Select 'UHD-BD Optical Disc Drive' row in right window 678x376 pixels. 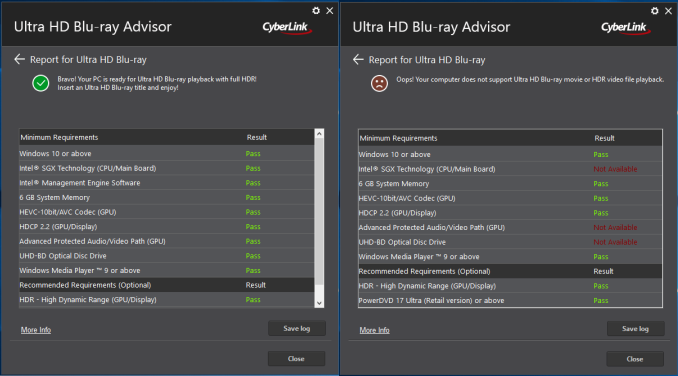tap(510, 242)
